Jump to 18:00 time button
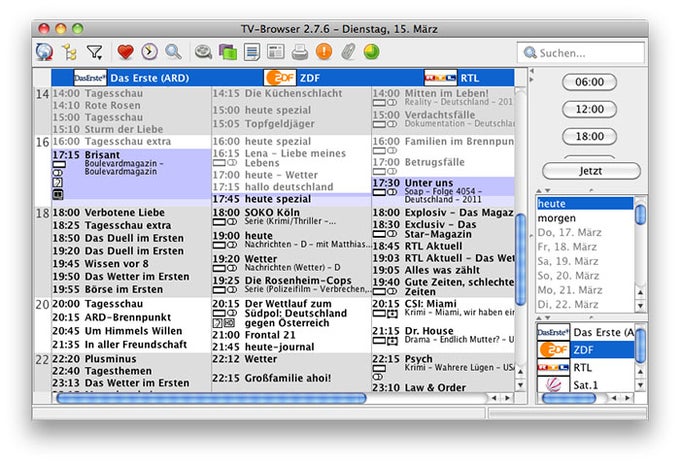680x464 pixels. (589, 137)
